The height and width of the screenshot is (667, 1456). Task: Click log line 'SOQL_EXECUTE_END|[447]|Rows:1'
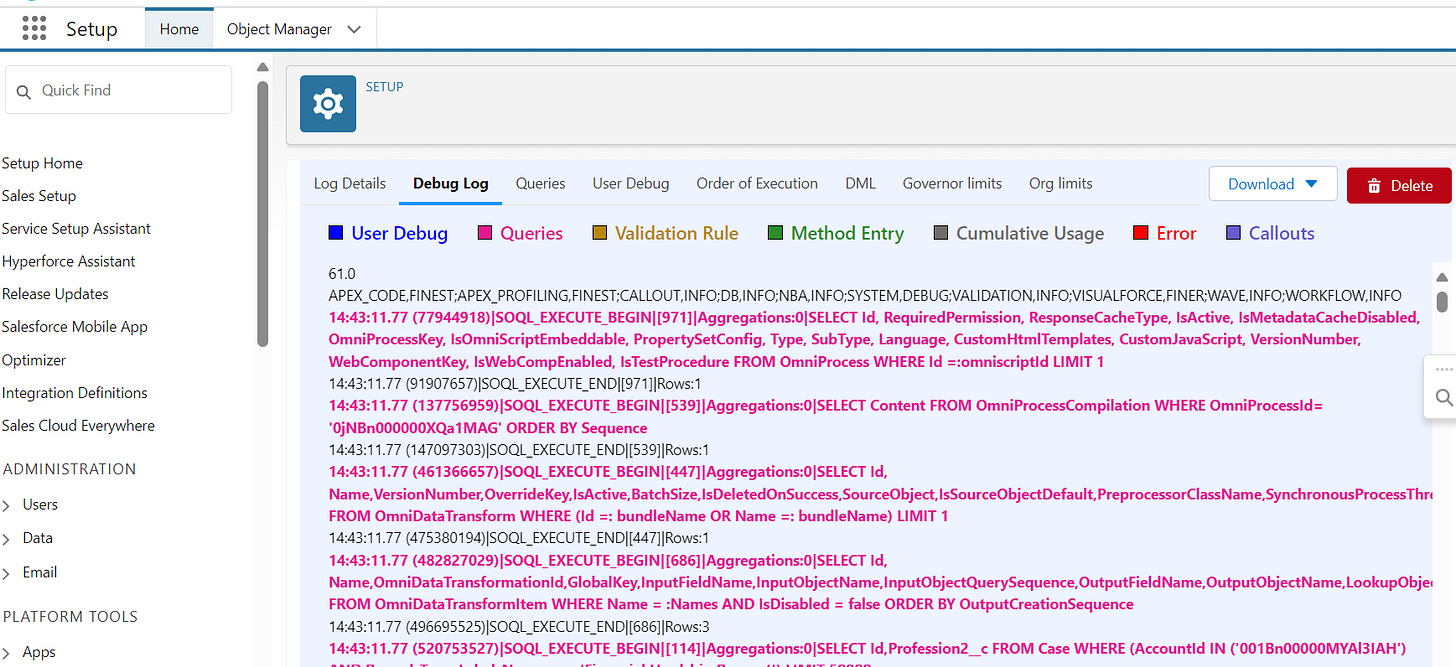tap(518, 538)
